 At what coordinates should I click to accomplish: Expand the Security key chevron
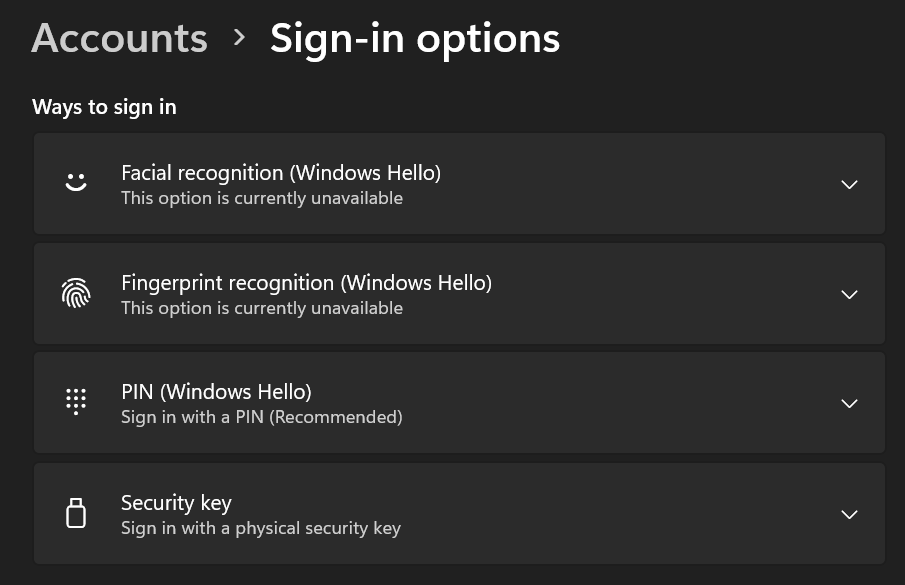[x=849, y=514]
